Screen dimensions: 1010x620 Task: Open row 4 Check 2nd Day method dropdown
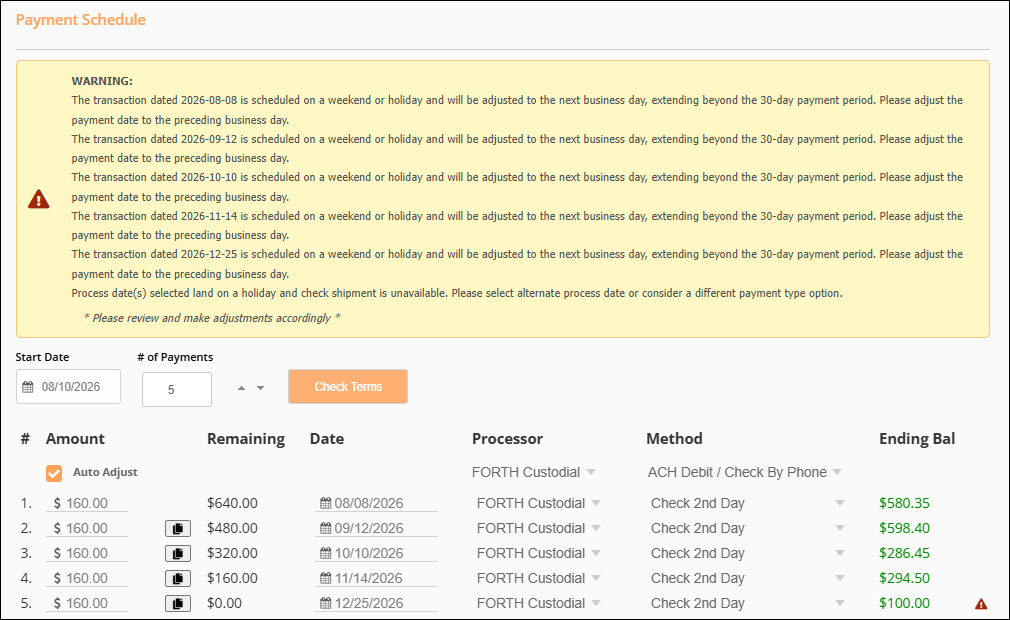pyautogui.click(x=747, y=578)
